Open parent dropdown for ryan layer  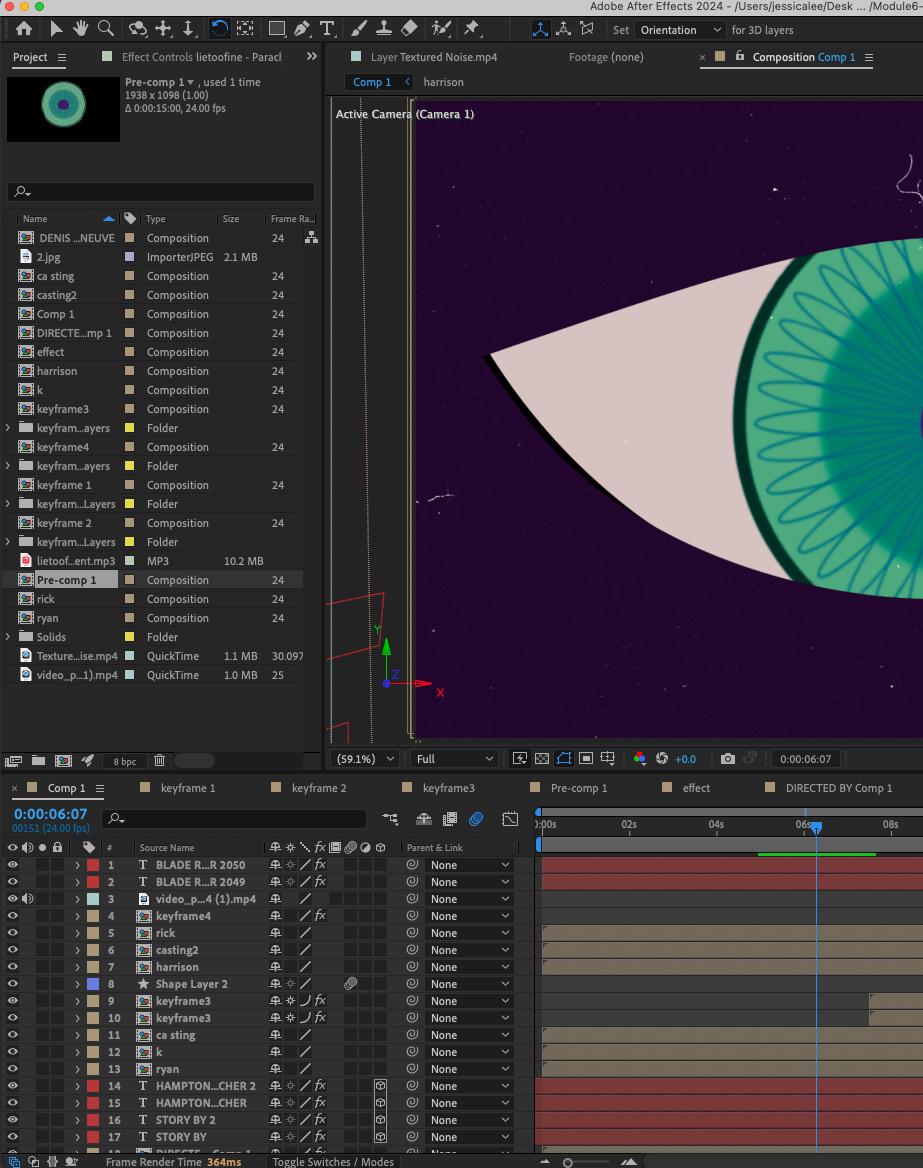(x=469, y=1069)
